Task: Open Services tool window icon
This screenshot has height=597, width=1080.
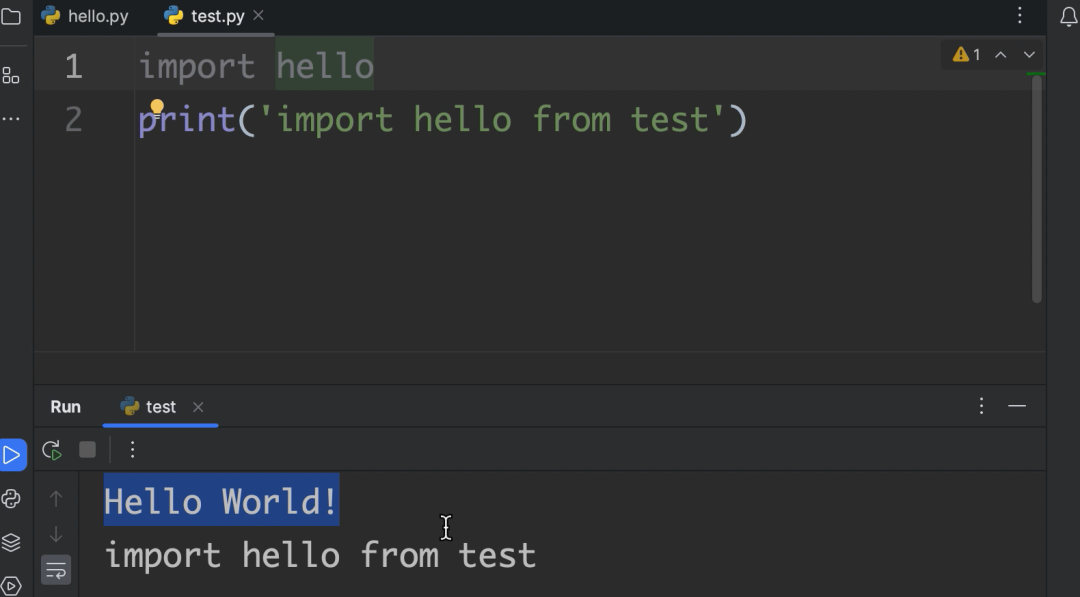Action: (x=11, y=587)
